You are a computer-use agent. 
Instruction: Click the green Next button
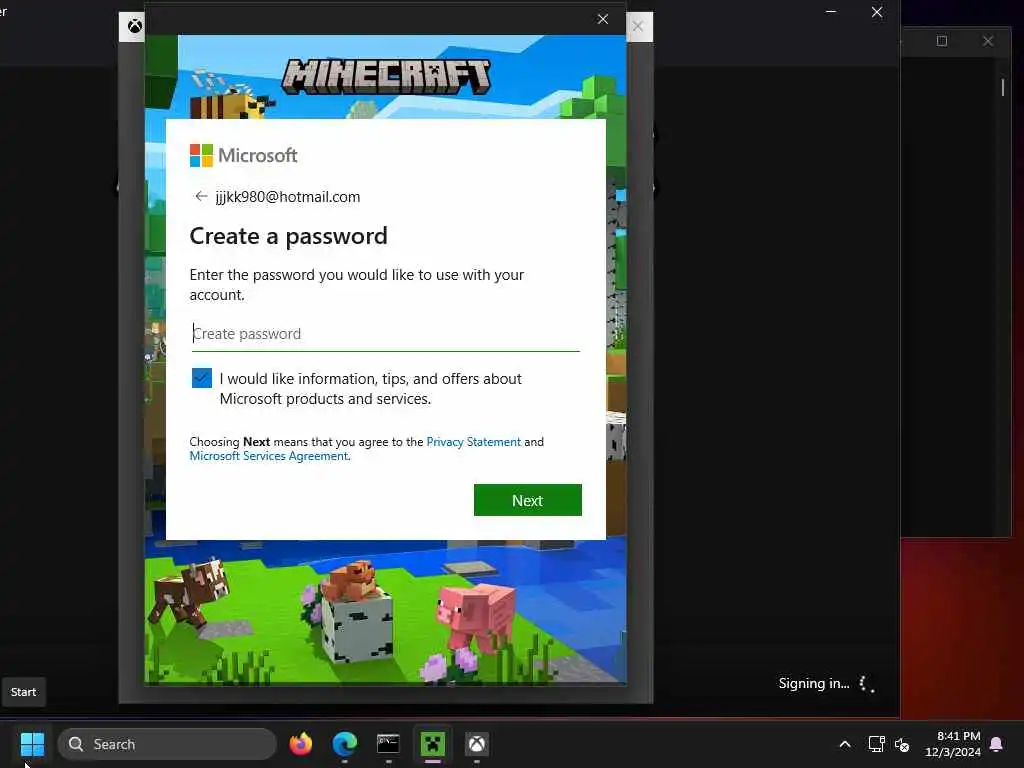(528, 500)
